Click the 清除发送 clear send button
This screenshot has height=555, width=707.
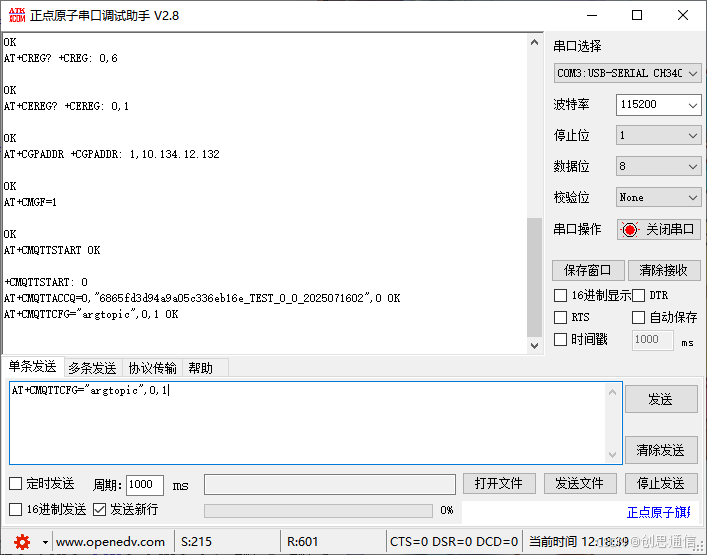coord(661,450)
